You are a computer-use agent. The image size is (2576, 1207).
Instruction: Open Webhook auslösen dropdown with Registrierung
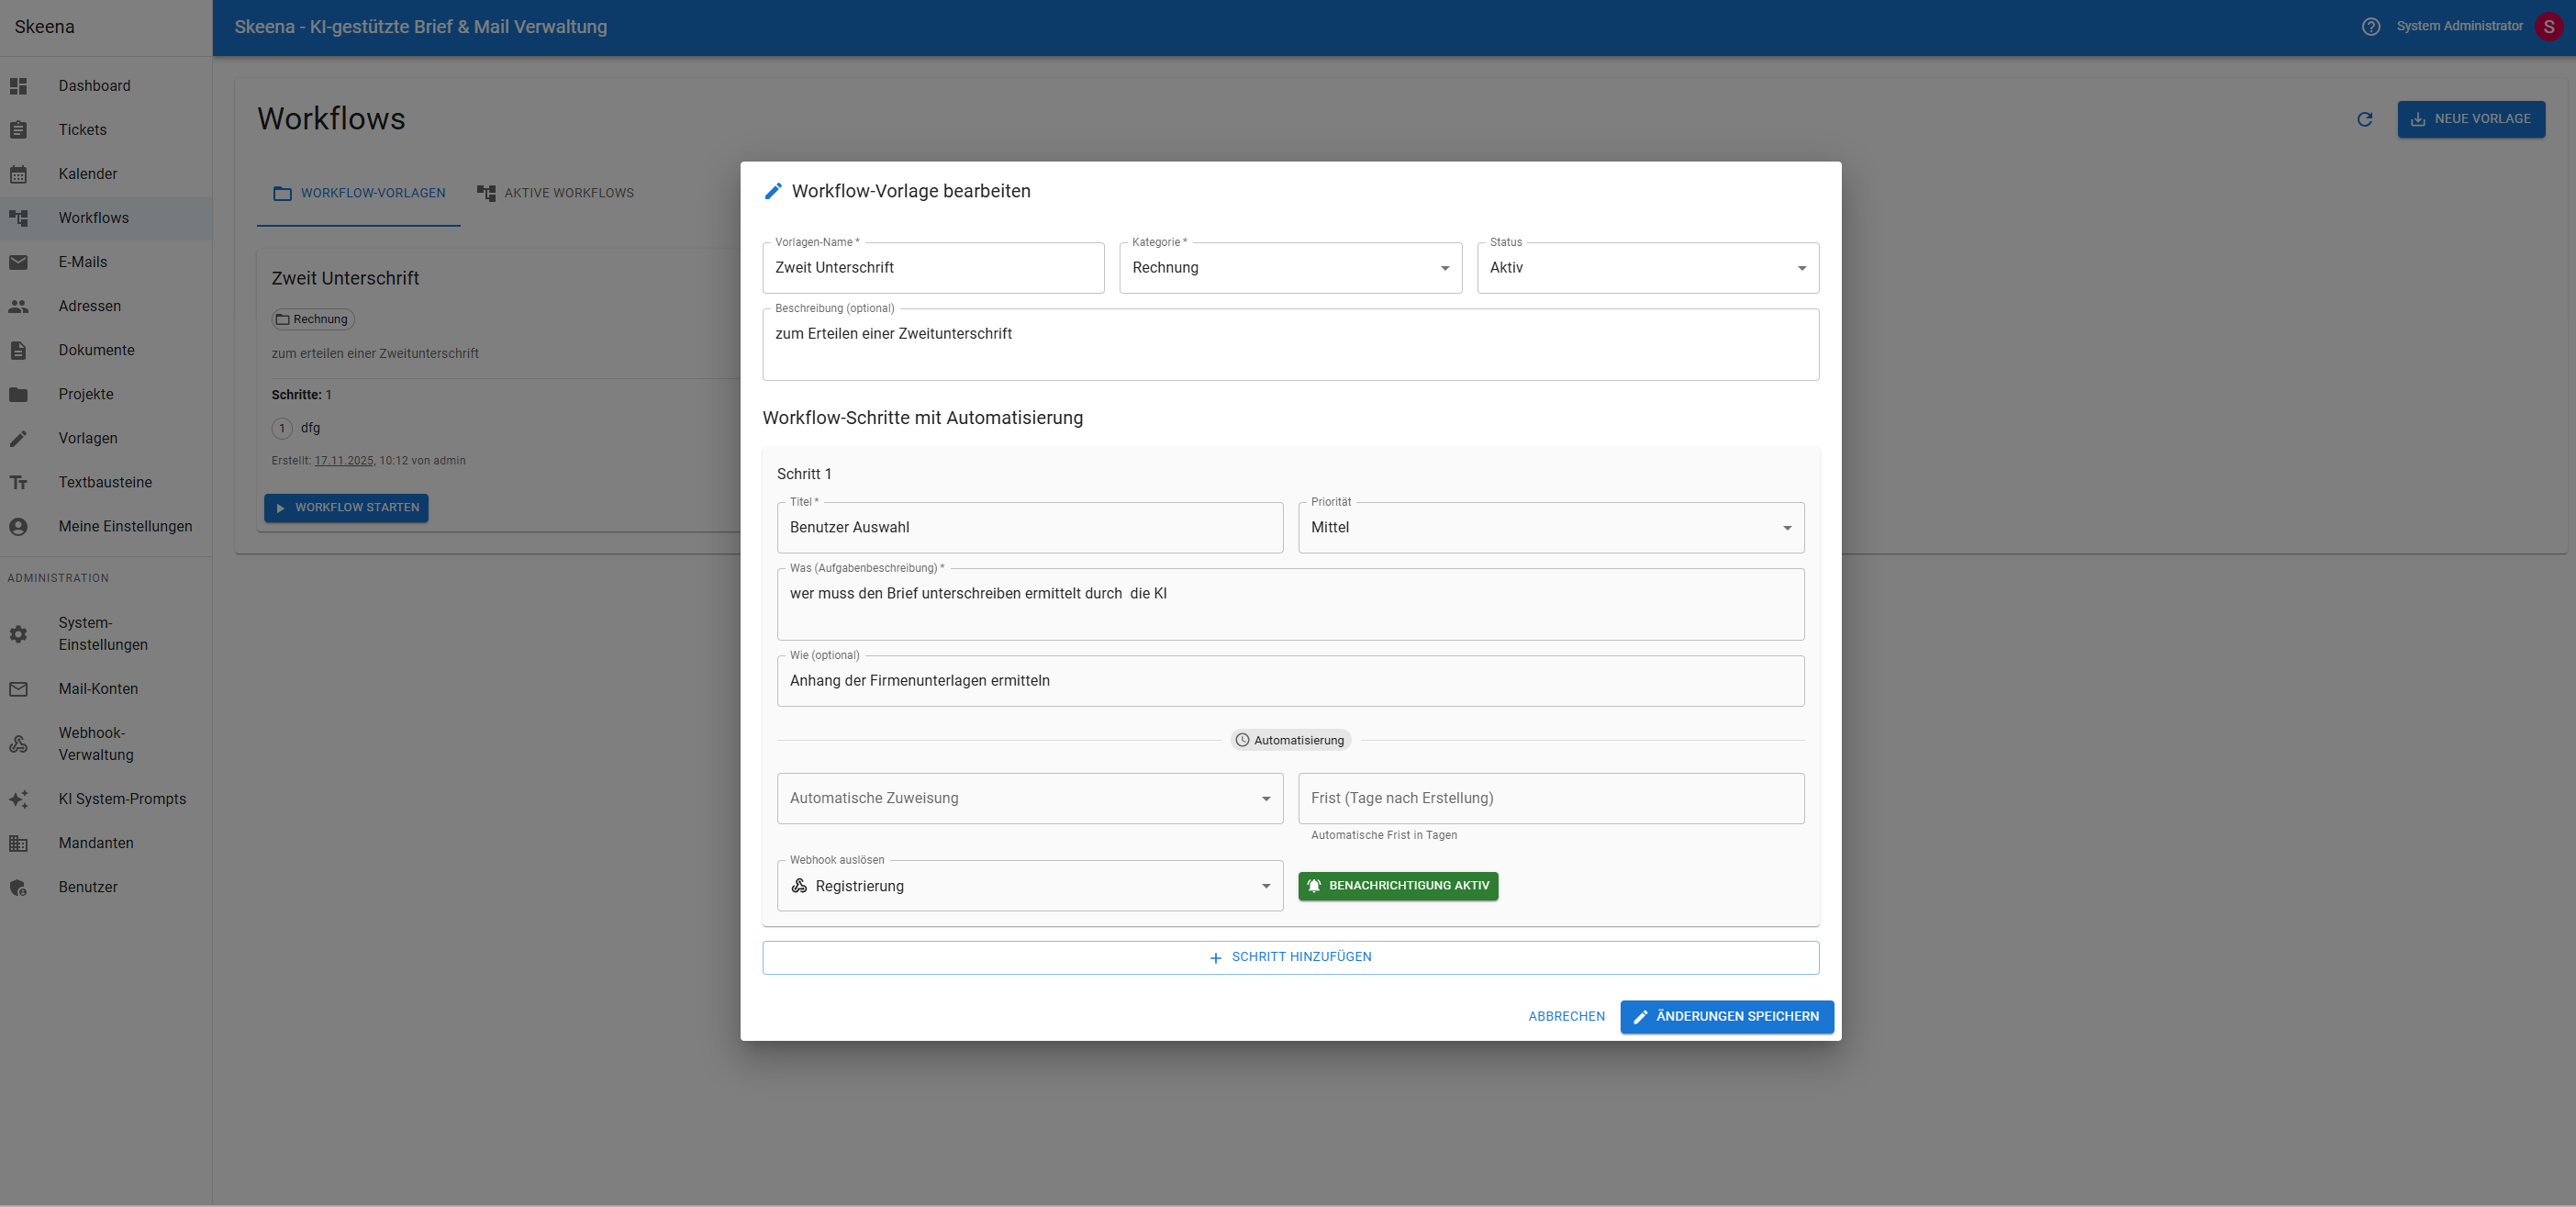click(x=1029, y=886)
